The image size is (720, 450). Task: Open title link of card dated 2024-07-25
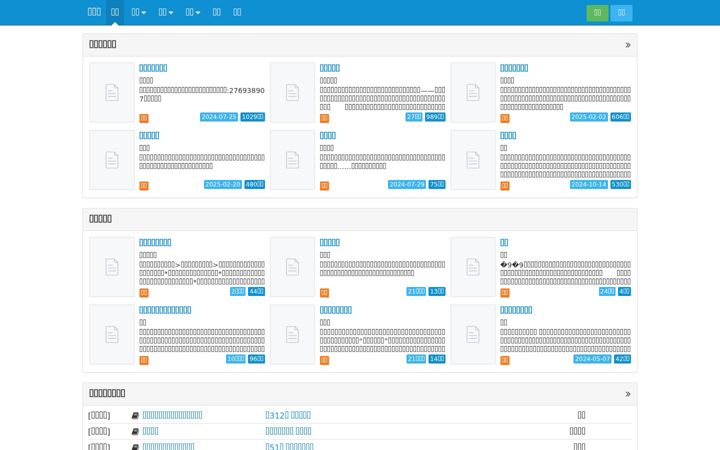point(153,68)
